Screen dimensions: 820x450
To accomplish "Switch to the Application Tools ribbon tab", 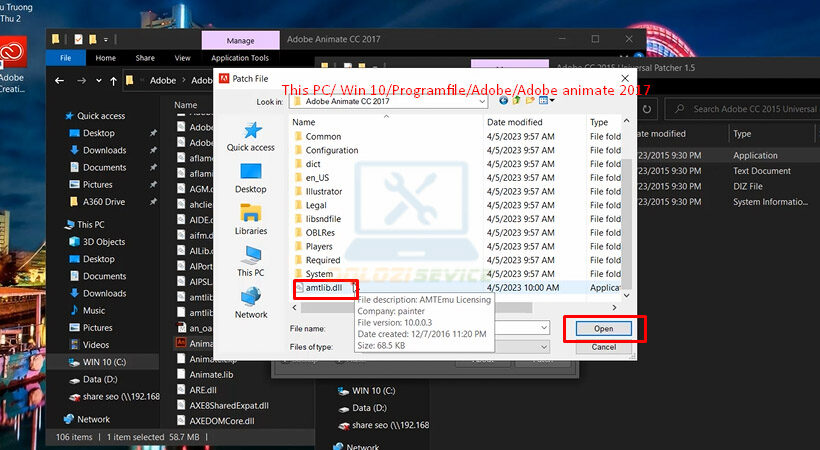I will point(239,58).
